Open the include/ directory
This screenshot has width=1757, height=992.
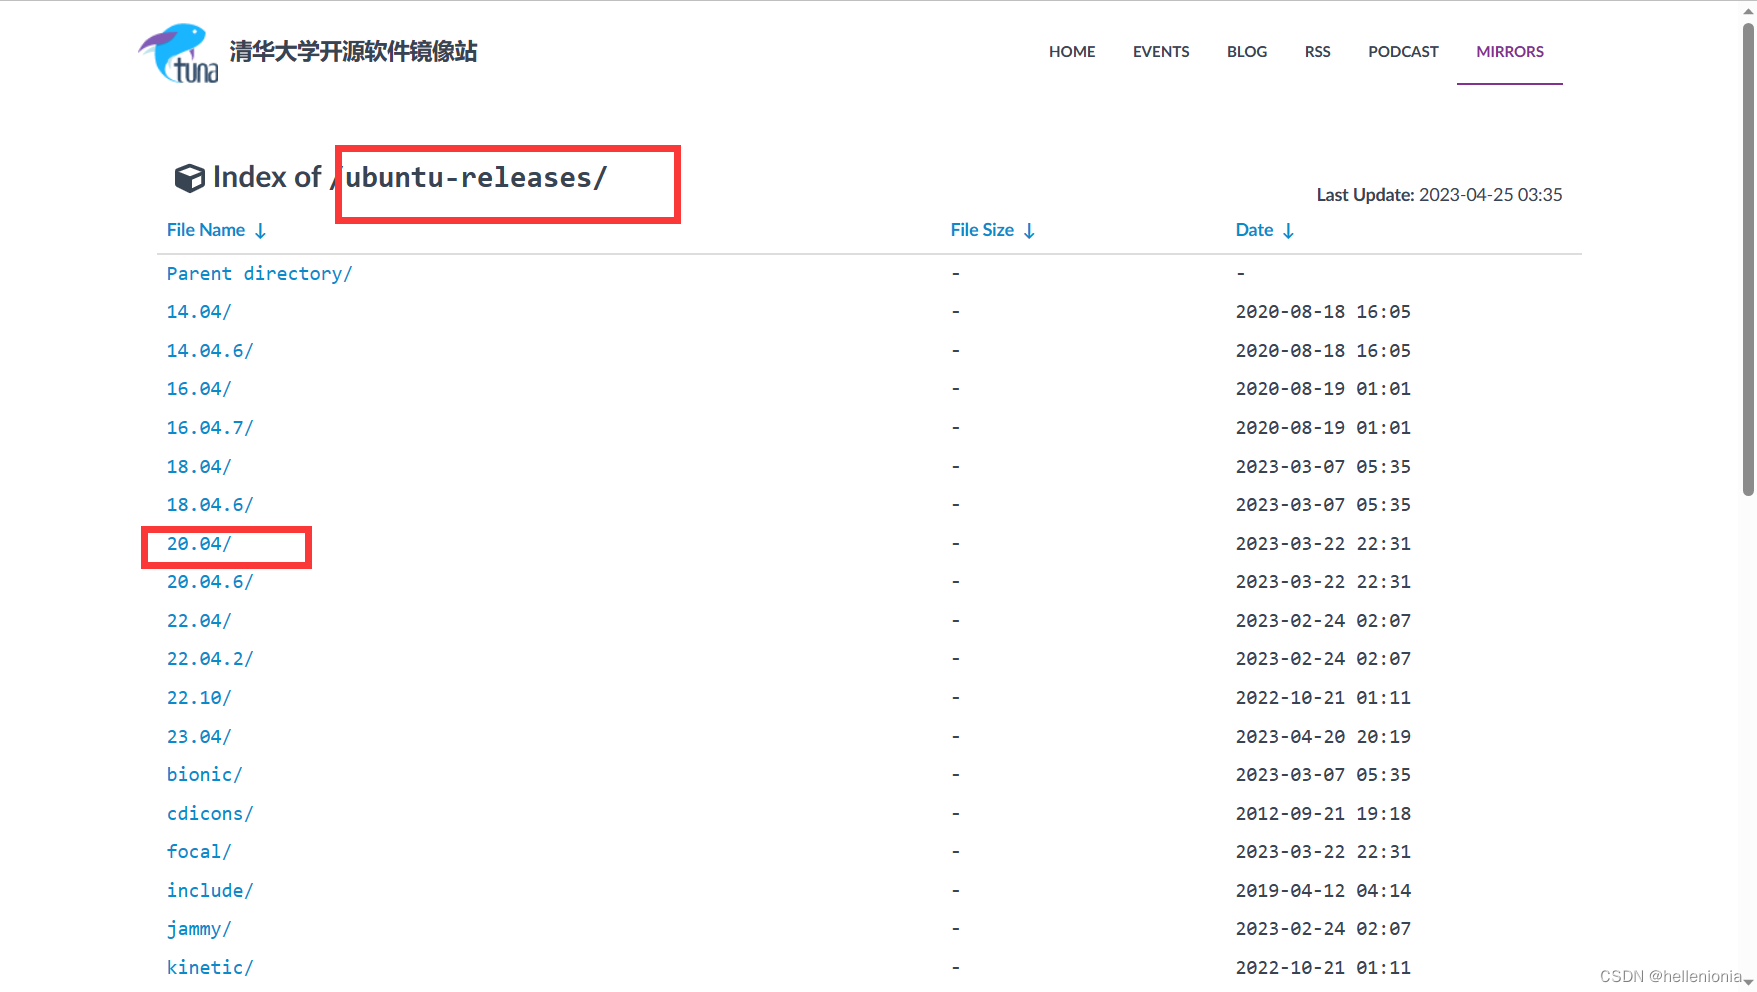coord(210,891)
